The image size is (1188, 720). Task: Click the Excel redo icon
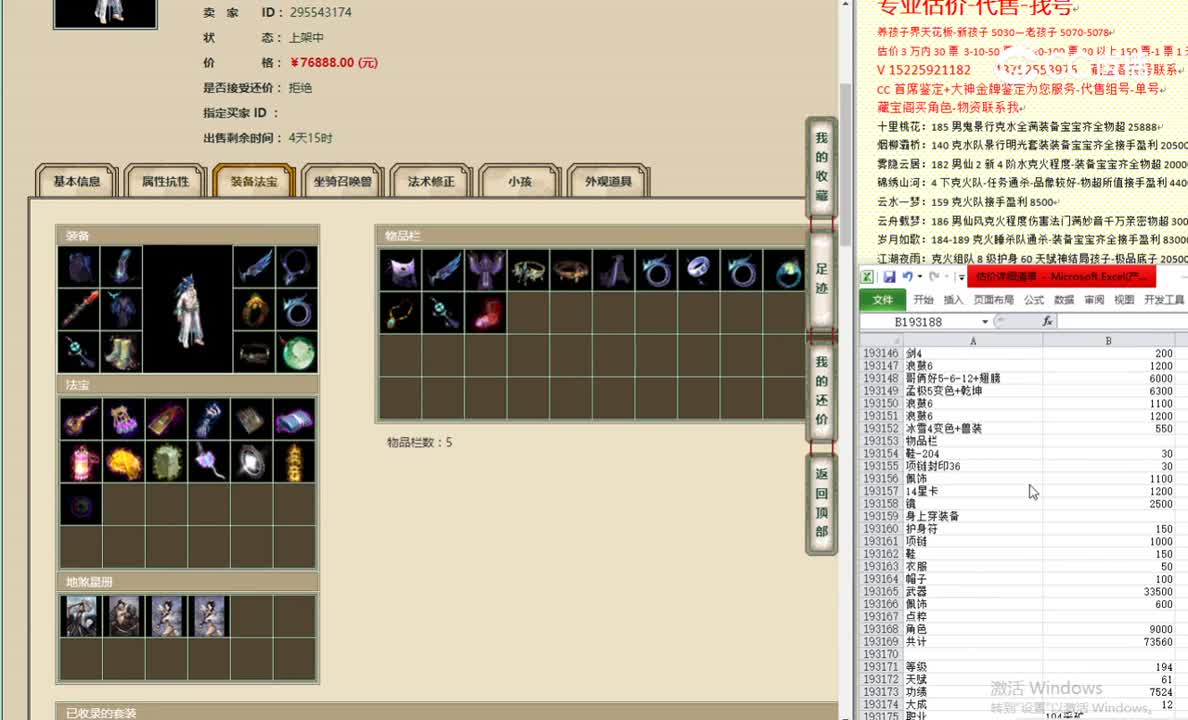click(x=934, y=277)
